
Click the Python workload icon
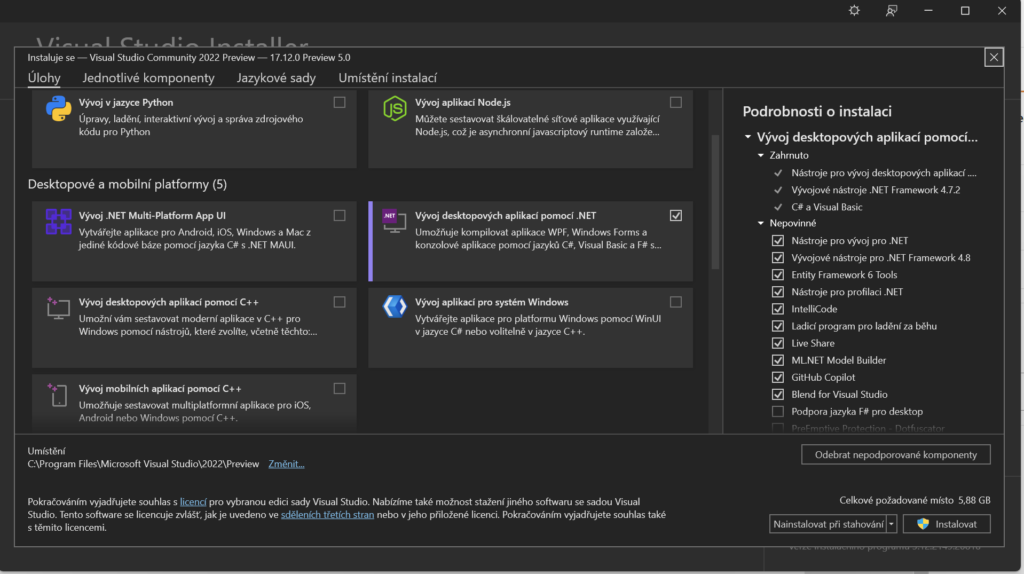(x=57, y=109)
